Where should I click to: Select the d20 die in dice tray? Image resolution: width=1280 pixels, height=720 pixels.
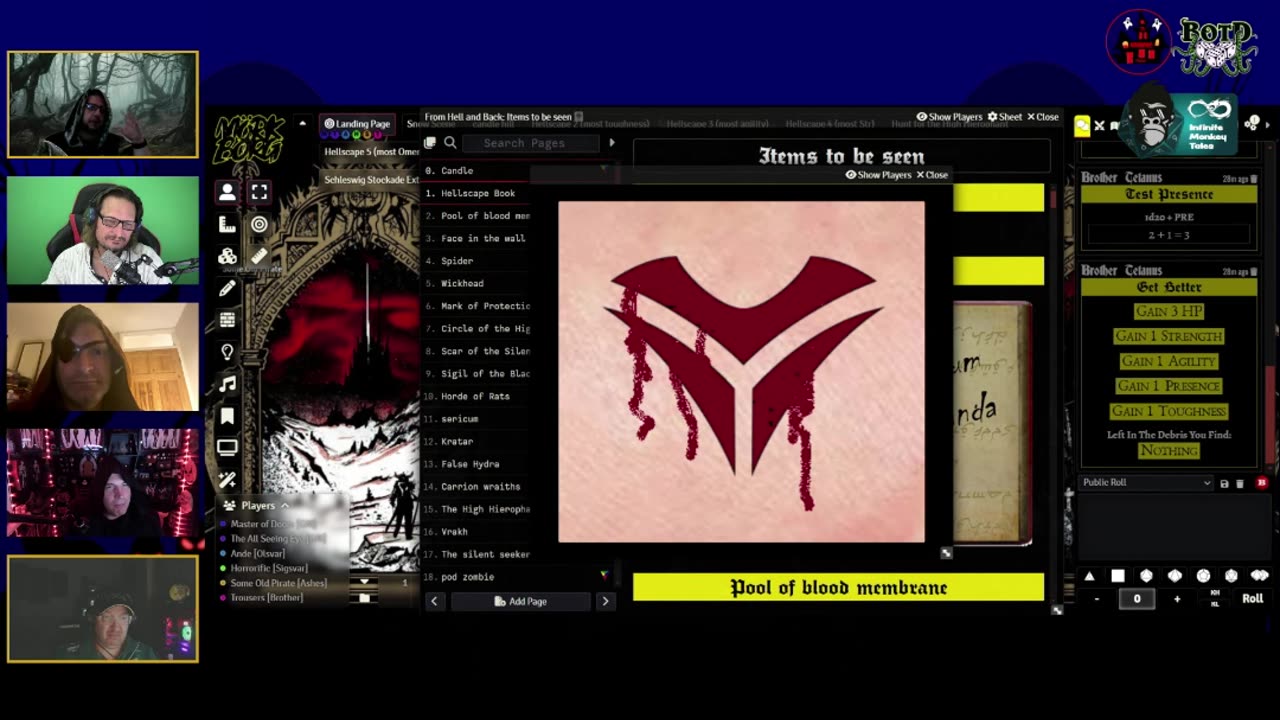(1231, 576)
